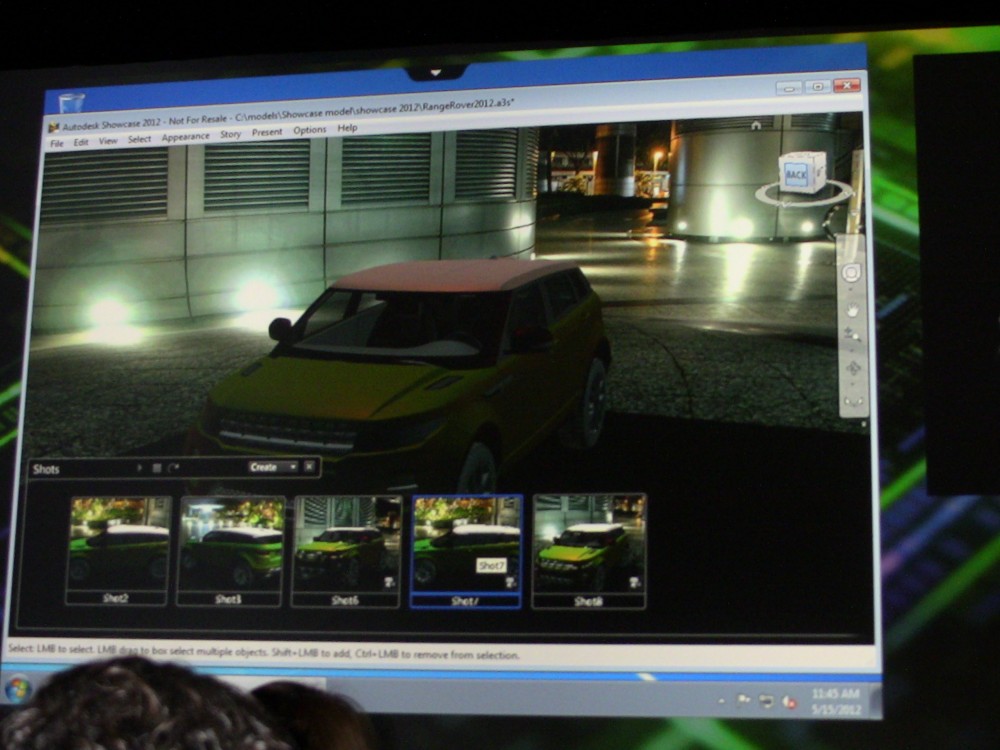
Task: Stop the shots playback
Action: pyautogui.click(x=156, y=467)
